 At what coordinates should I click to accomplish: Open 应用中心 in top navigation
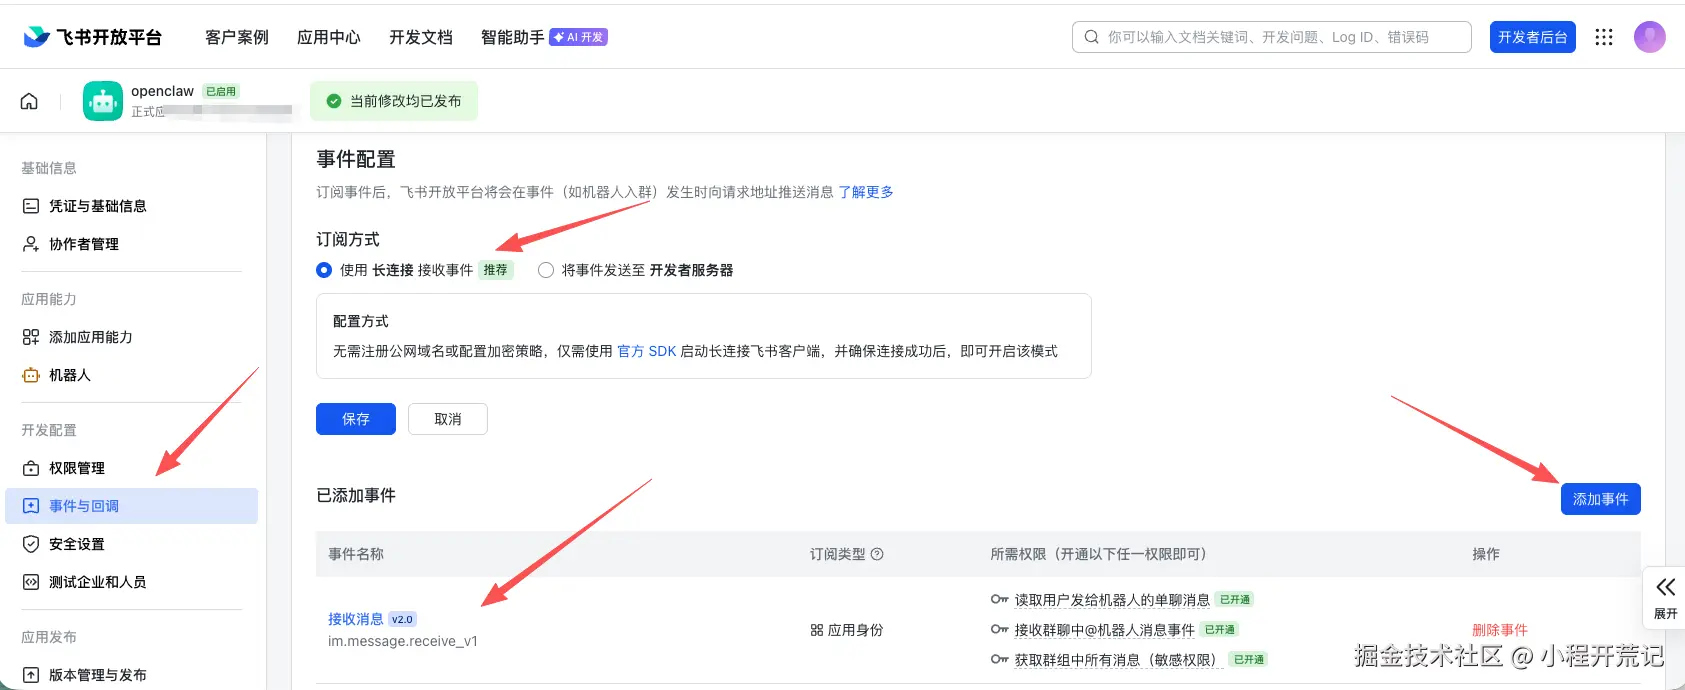[329, 37]
